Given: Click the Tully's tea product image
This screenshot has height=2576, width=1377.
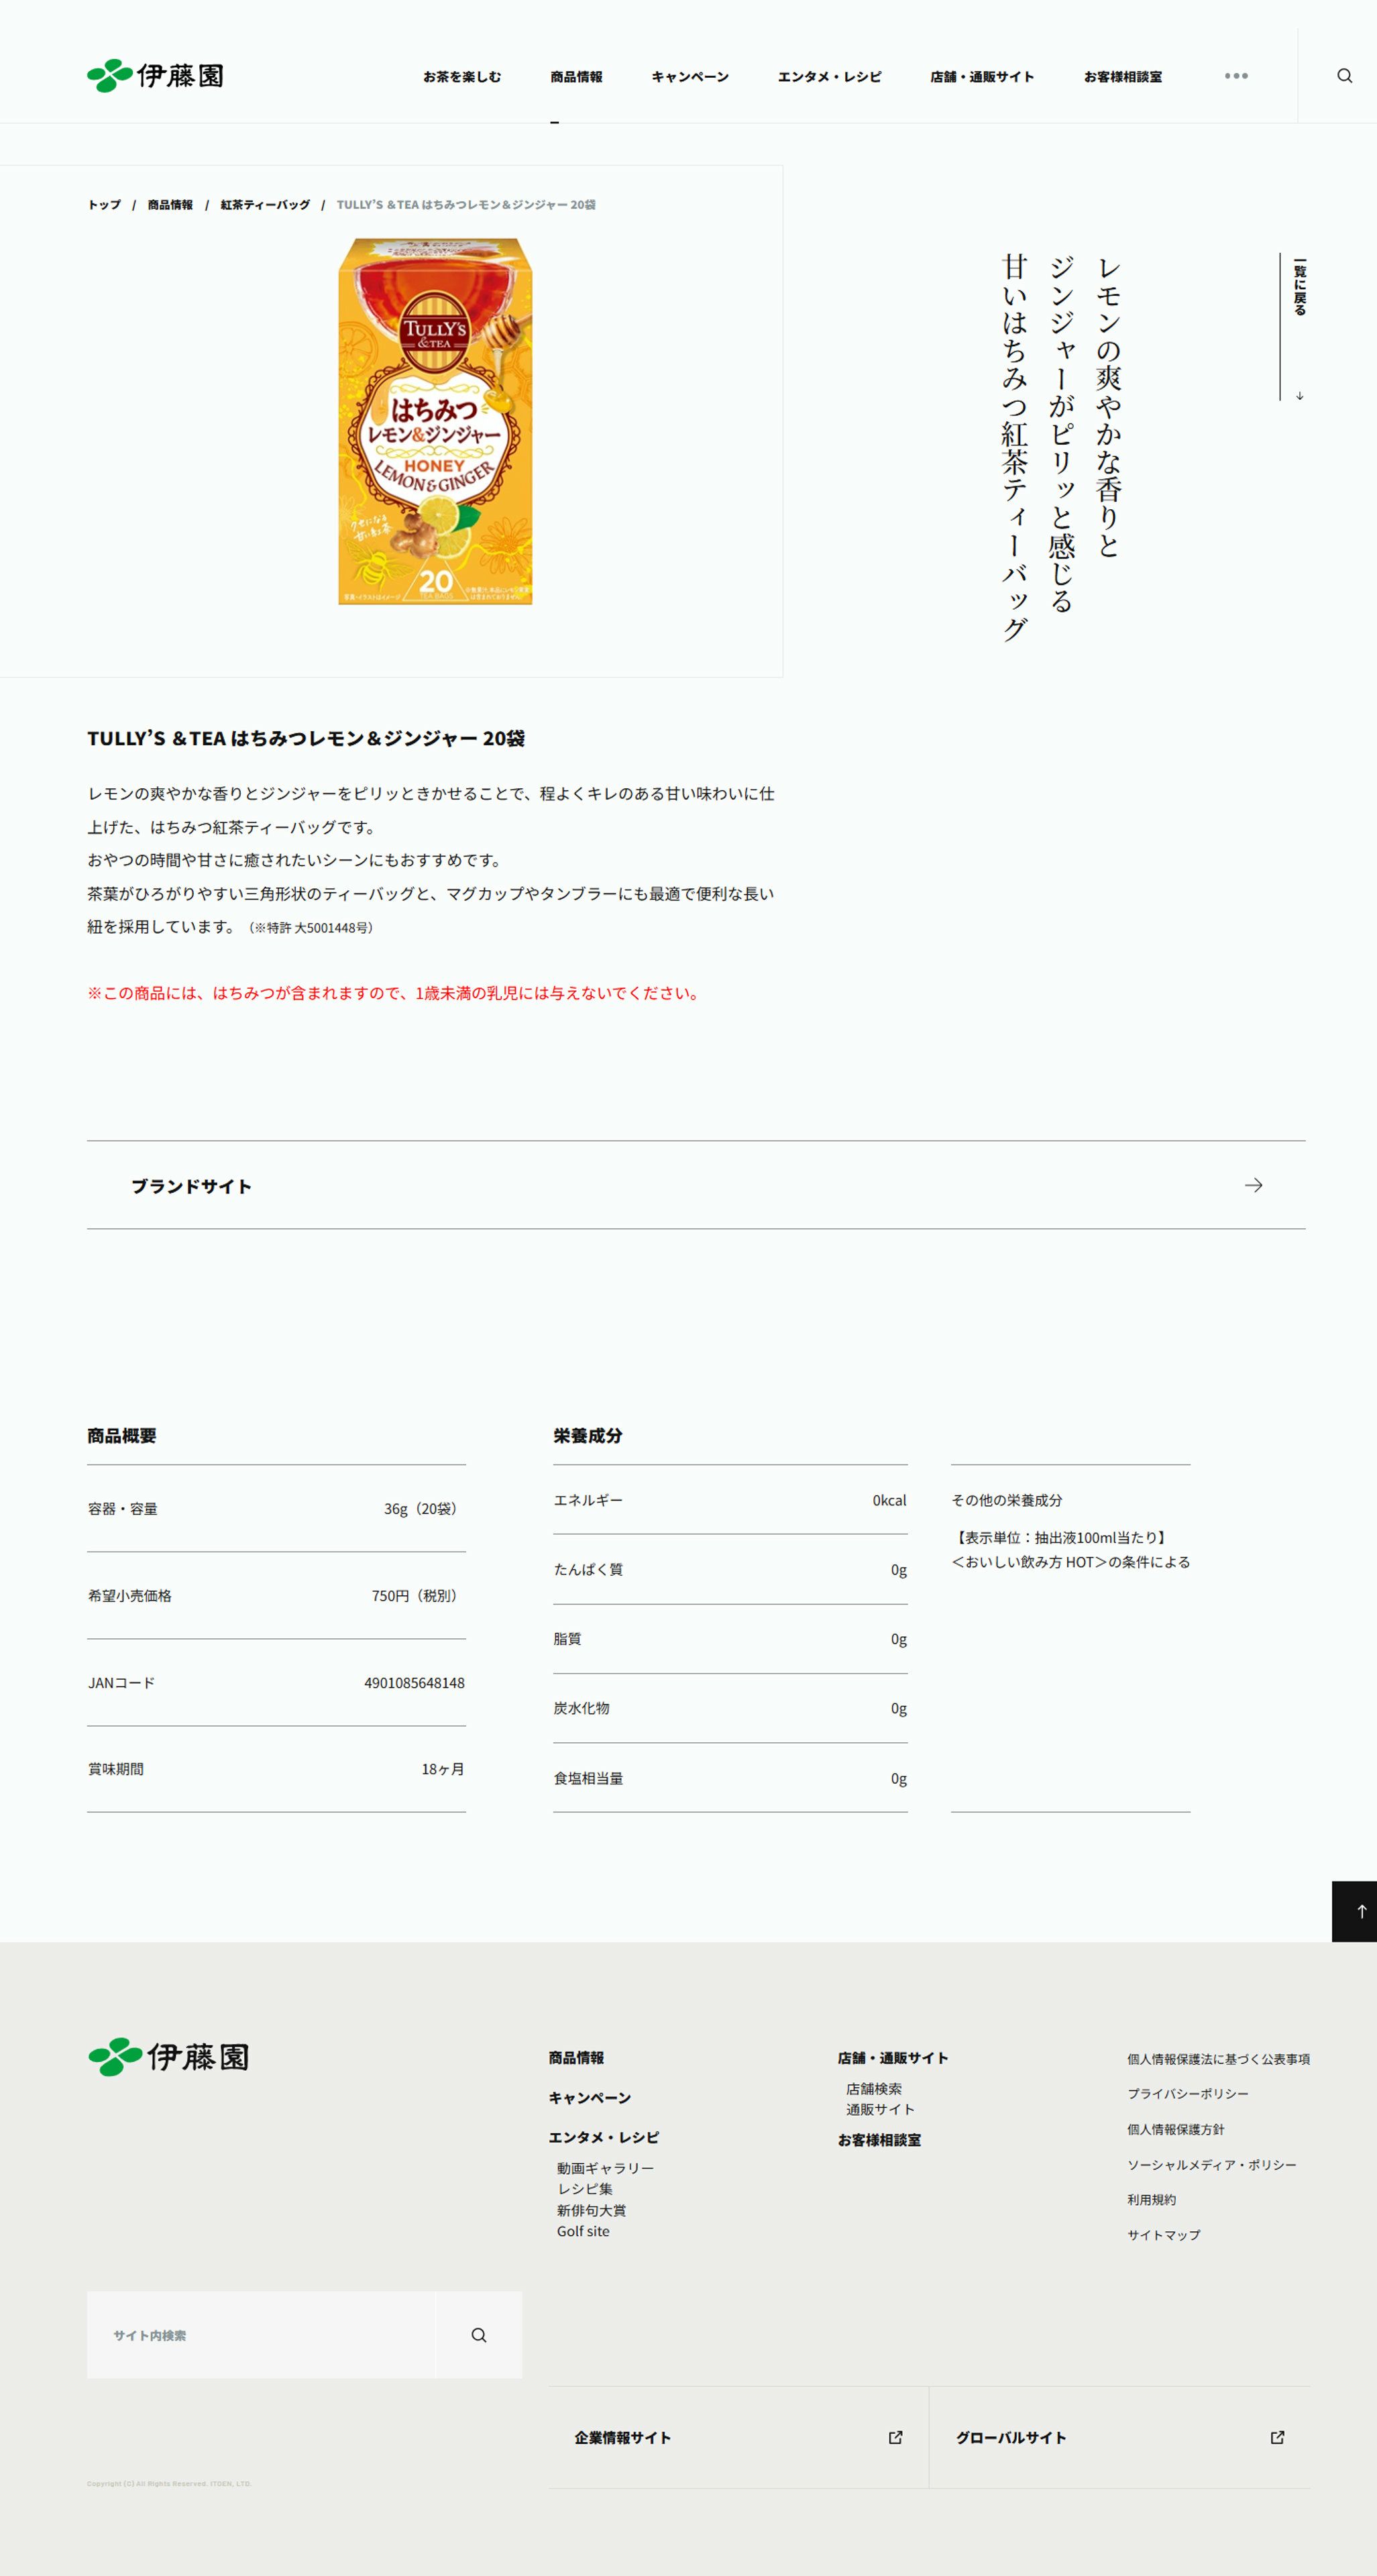Looking at the screenshot, I should pos(435,421).
